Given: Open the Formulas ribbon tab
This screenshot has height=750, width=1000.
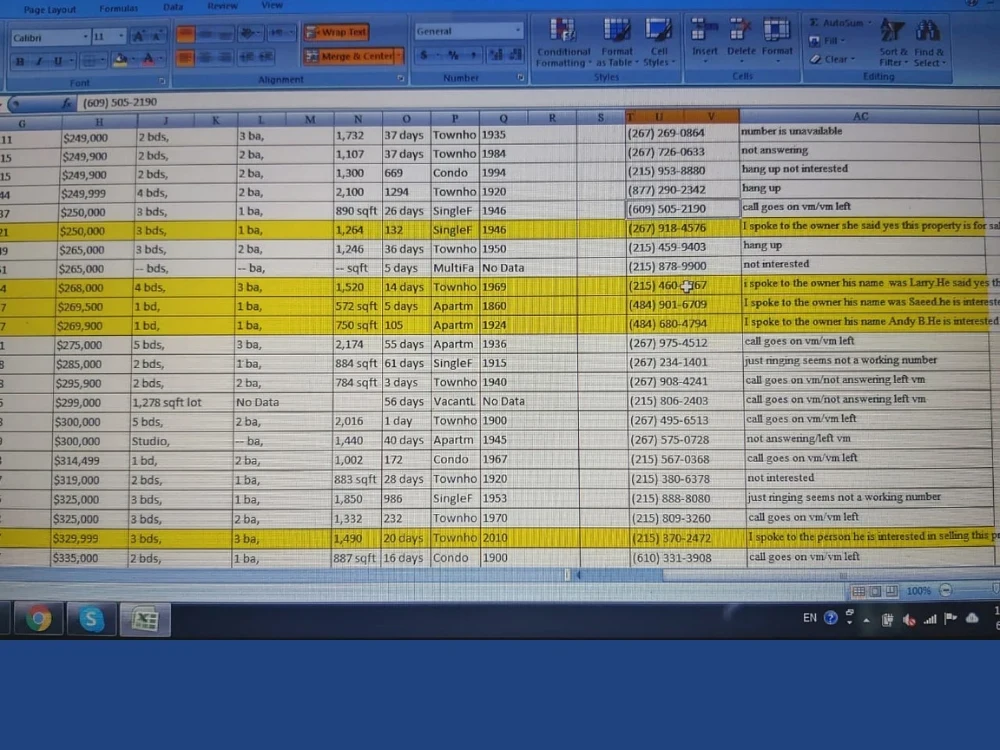Looking at the screenshot, I should [x=119, y=8].
